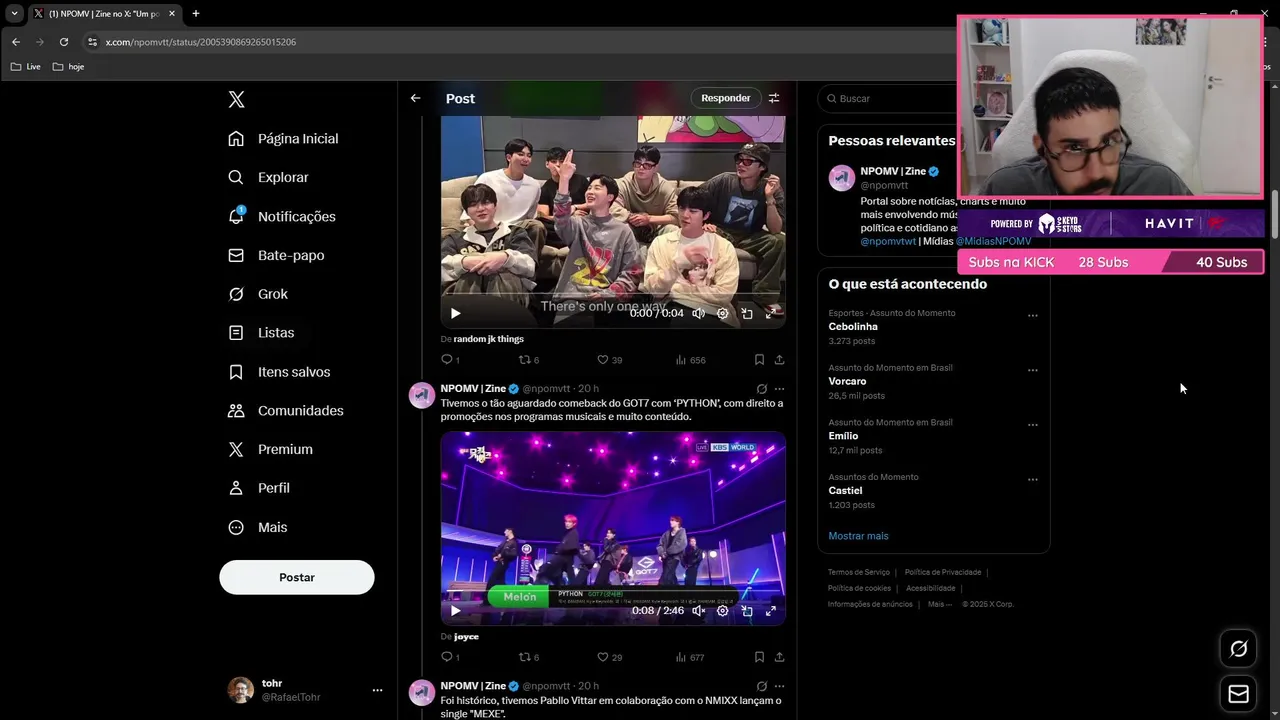Repost the GOT7 PYTHON post

click(528, 657)
